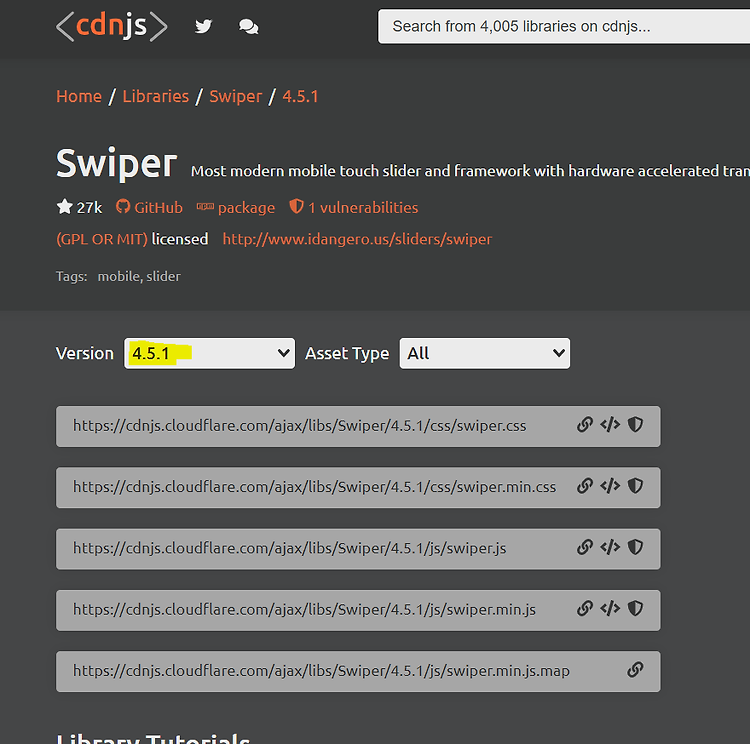Click the 27k stars count
The width and height of the screenshot is (750, 744).
89,208
